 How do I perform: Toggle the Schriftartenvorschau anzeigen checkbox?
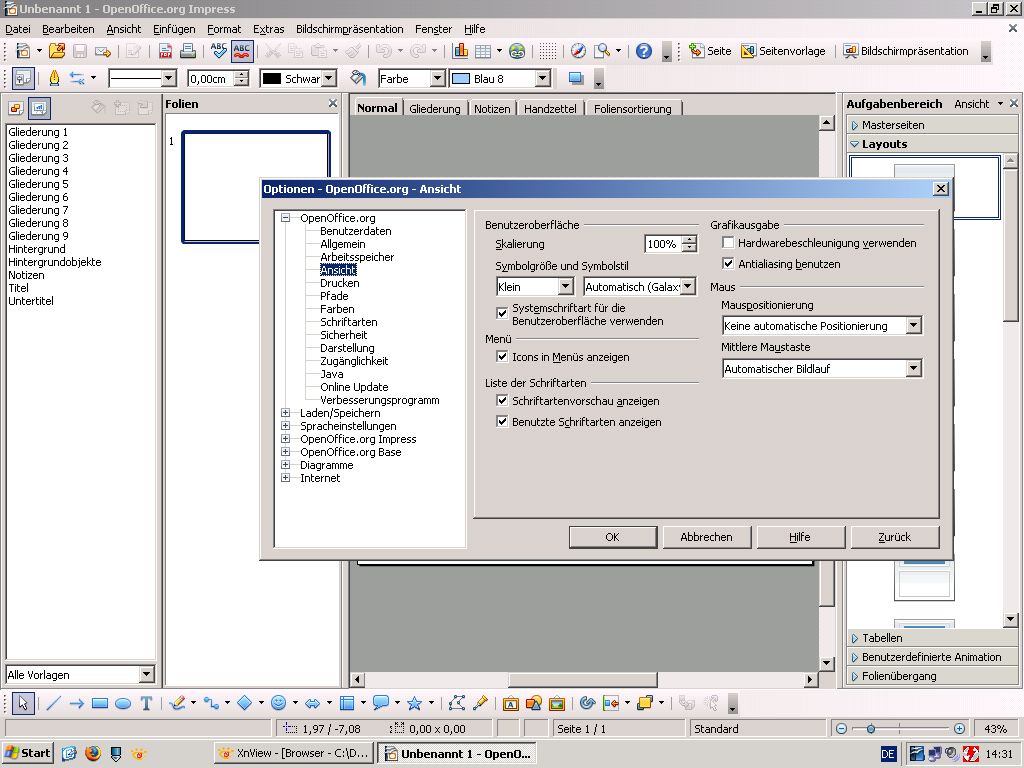click(x=502, y=400)
